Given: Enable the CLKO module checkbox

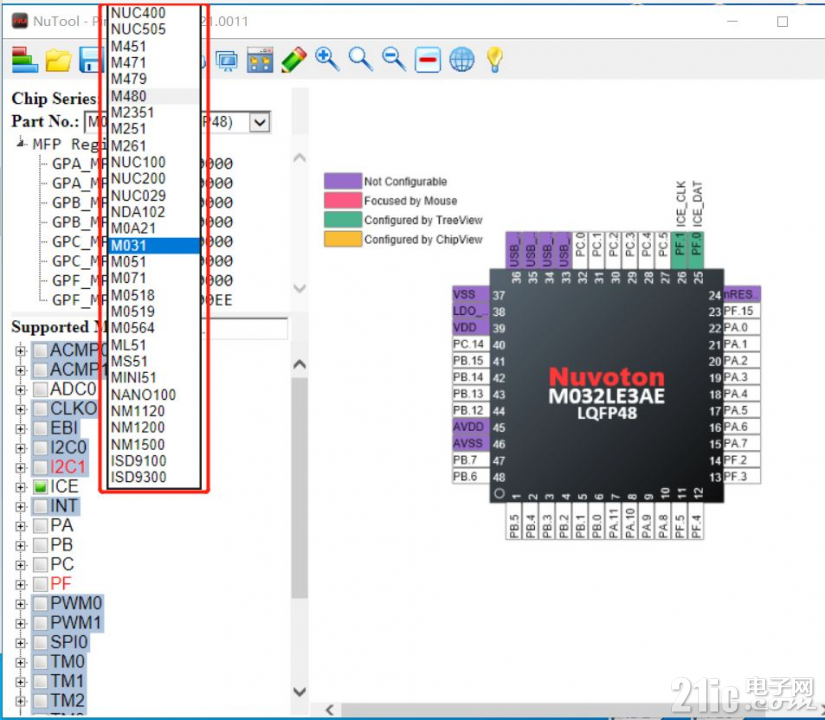Looking at the screenshot, I should click(x=41, y=409).
